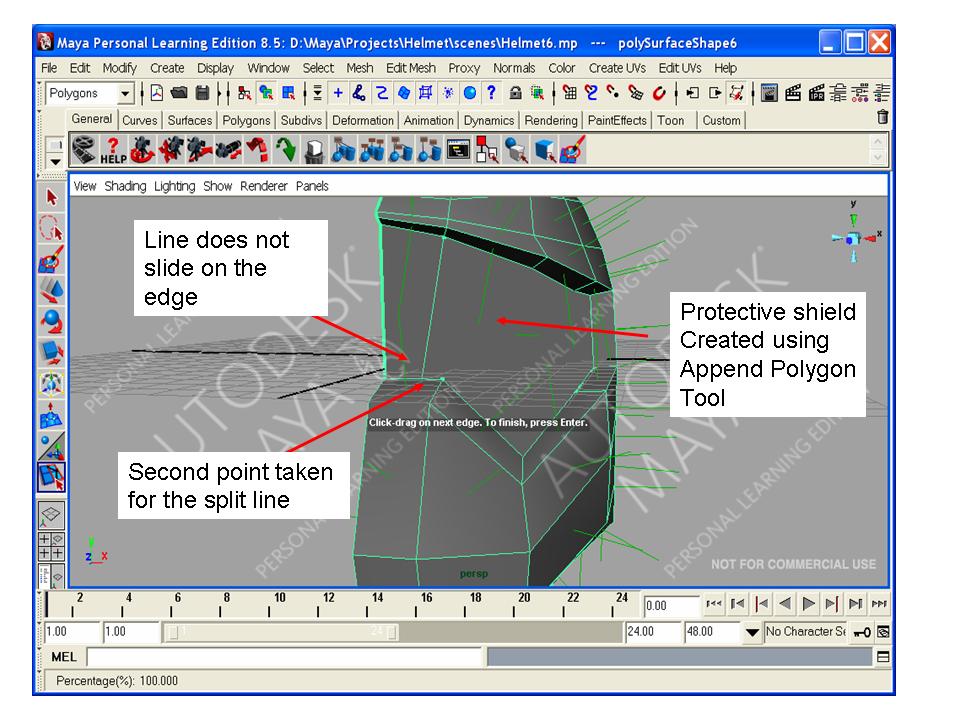This screenshot has width=960, height=720.
Task: Step forward one key
Action: pyautogui.click(x=831, y=604)
